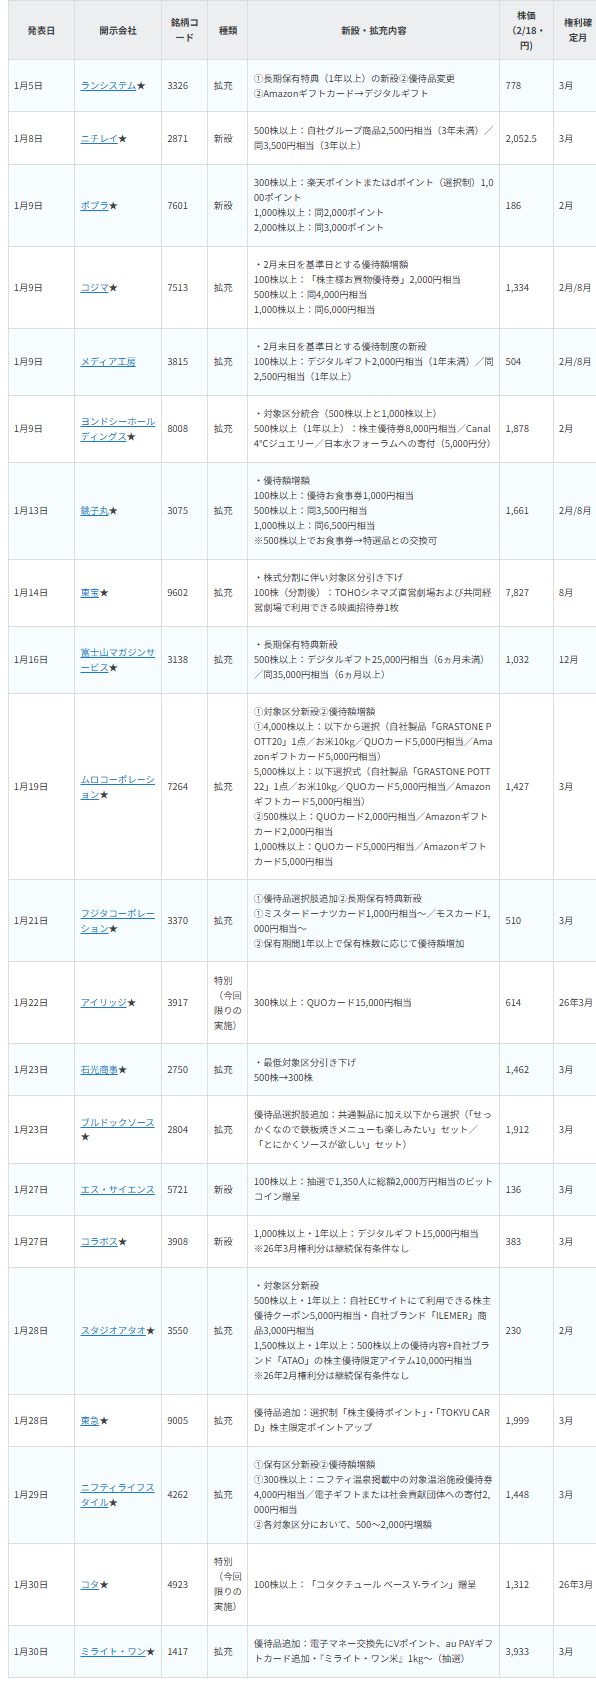
Task: Open the コタ company link
Action: [x=90, y=1585]
